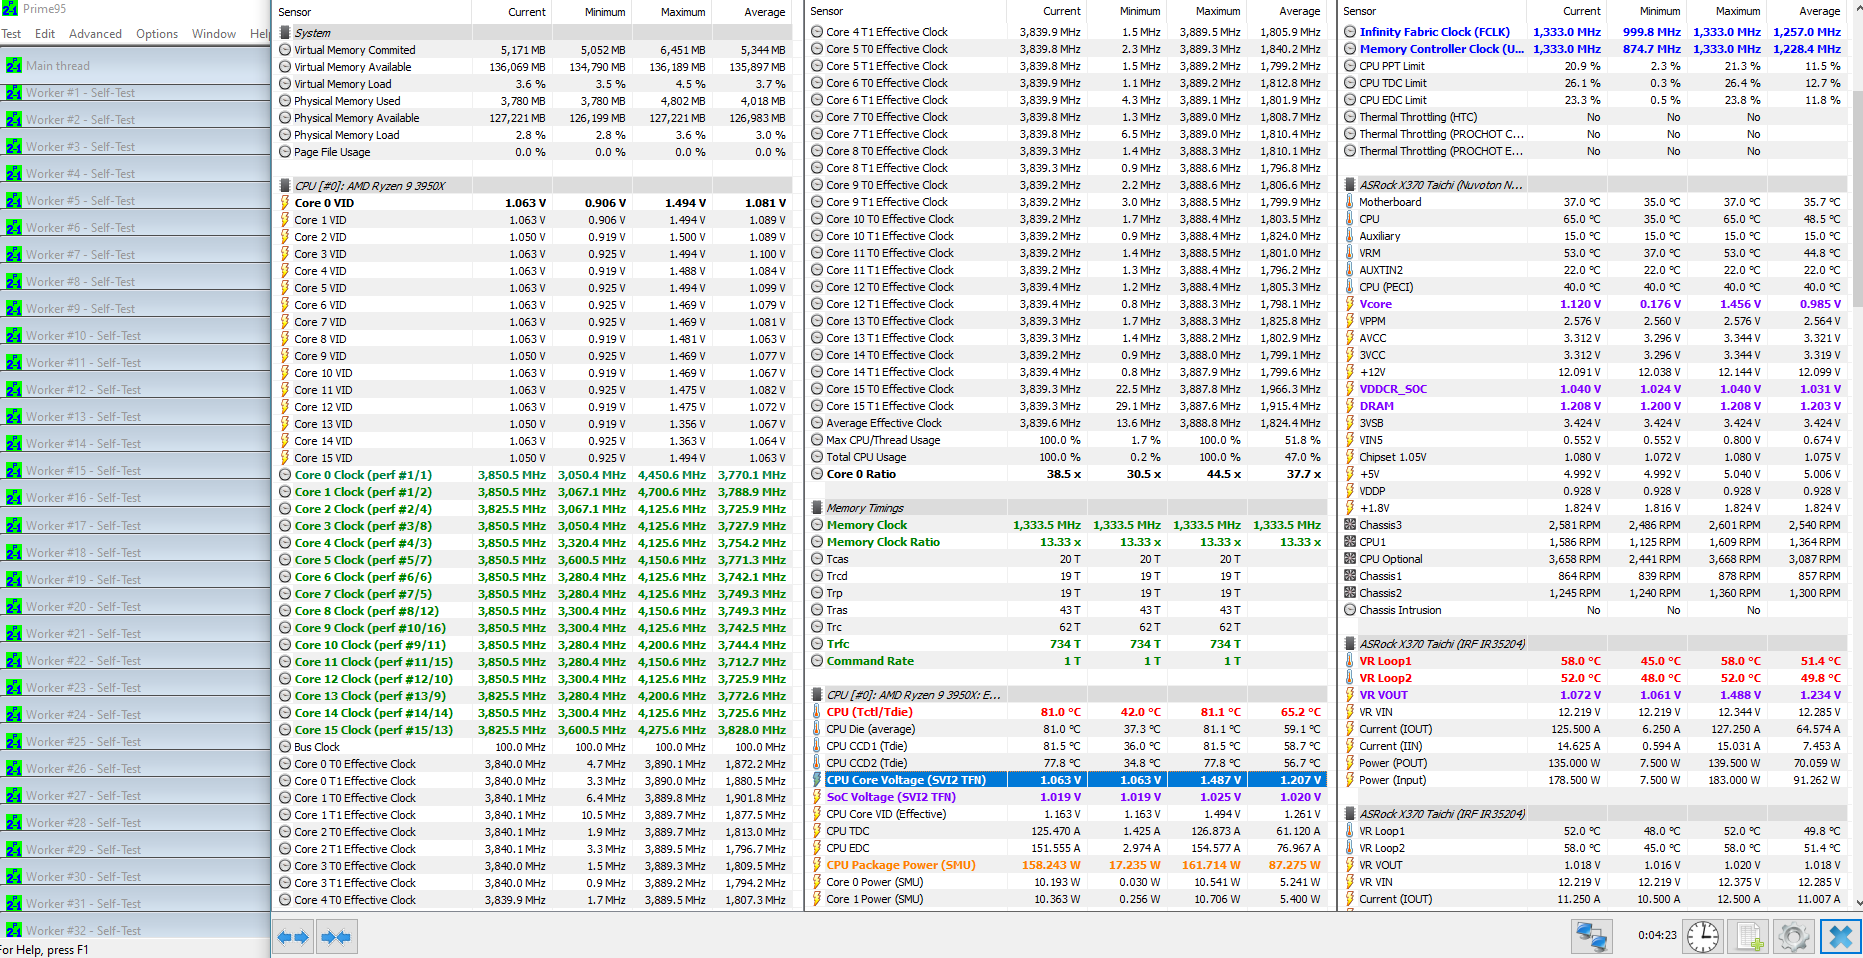Screen dimensions: 1863x958
Task: Select the CPU Package Power (SMU) row
Action: click(1067, 865)
